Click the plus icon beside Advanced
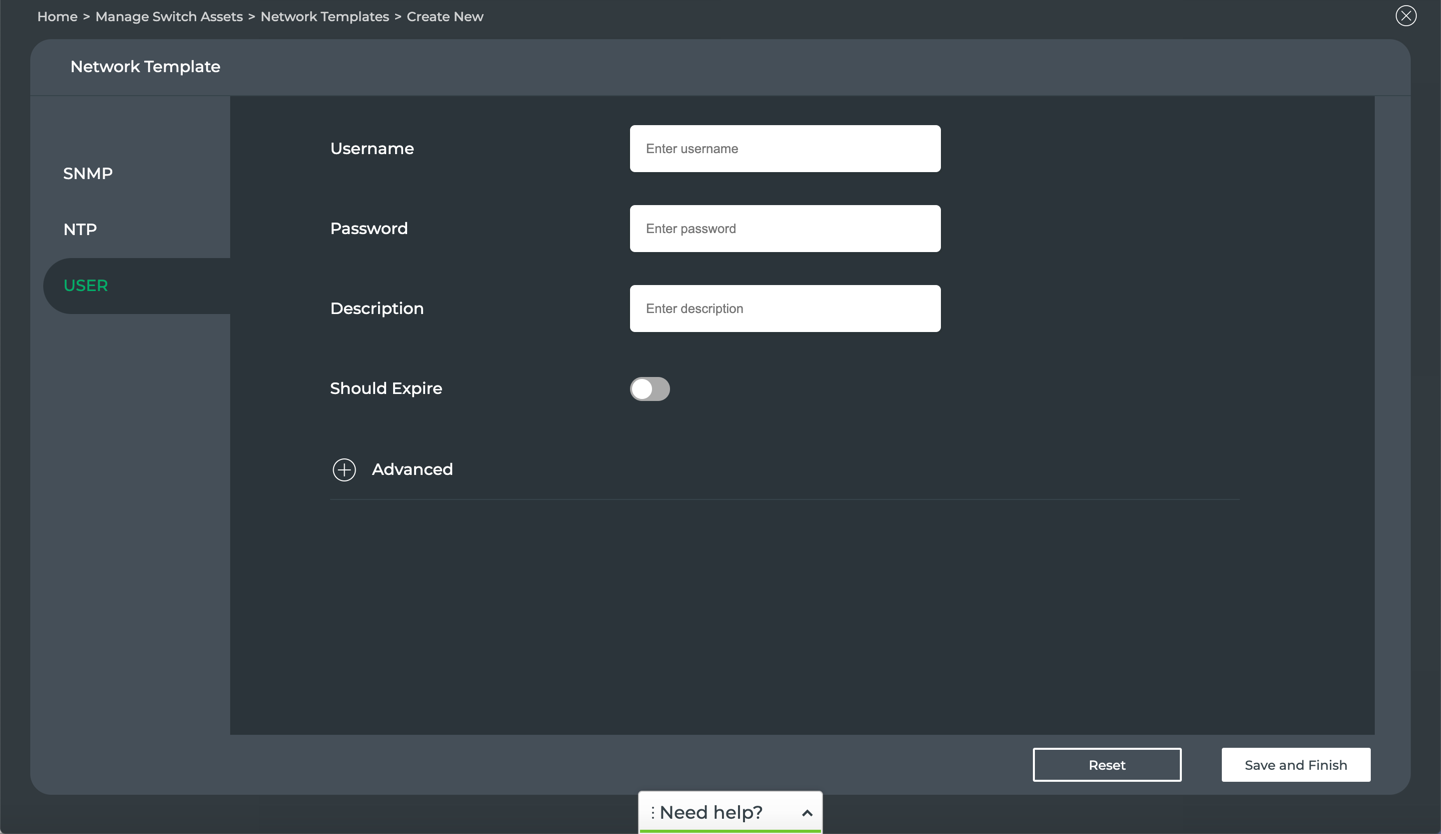Image resolution: width=1441 pixels, height=834 pixels. pos(344,470)
